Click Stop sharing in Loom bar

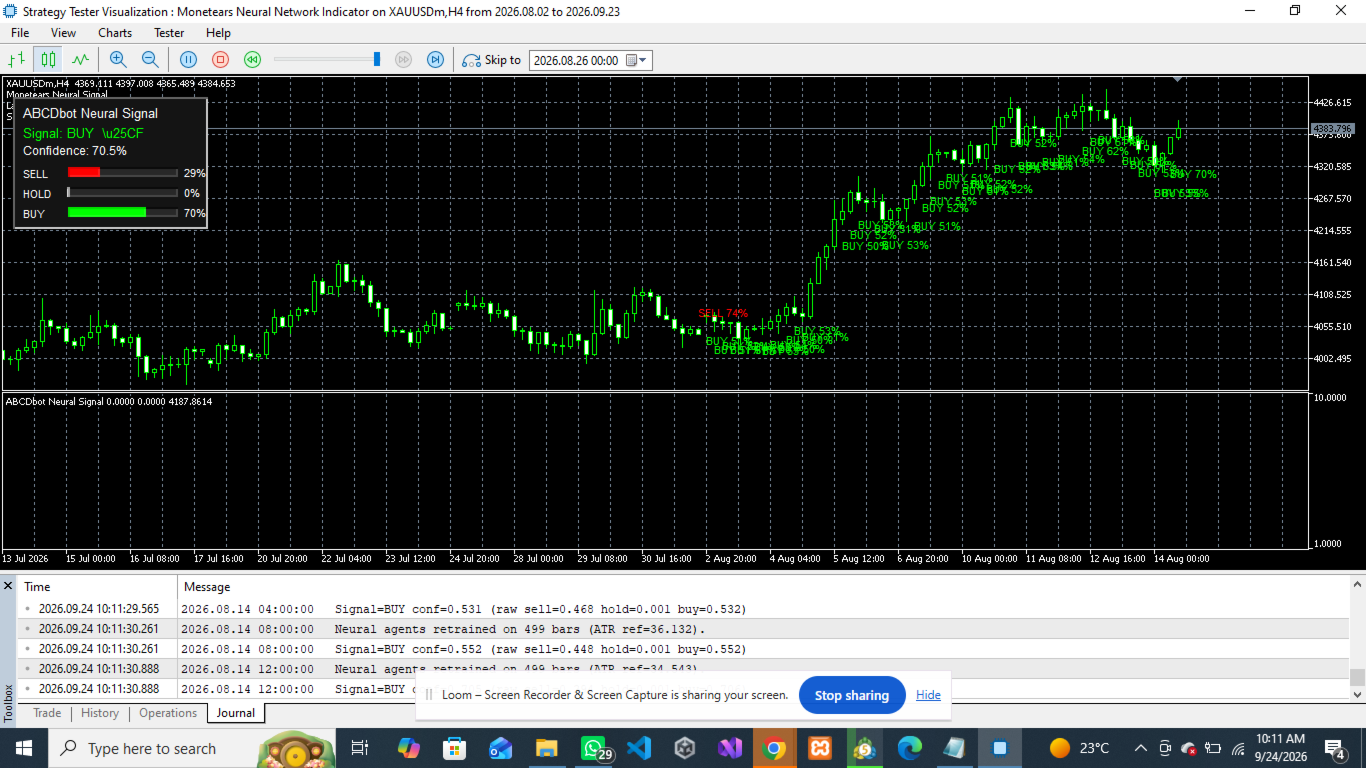point(852,695)
